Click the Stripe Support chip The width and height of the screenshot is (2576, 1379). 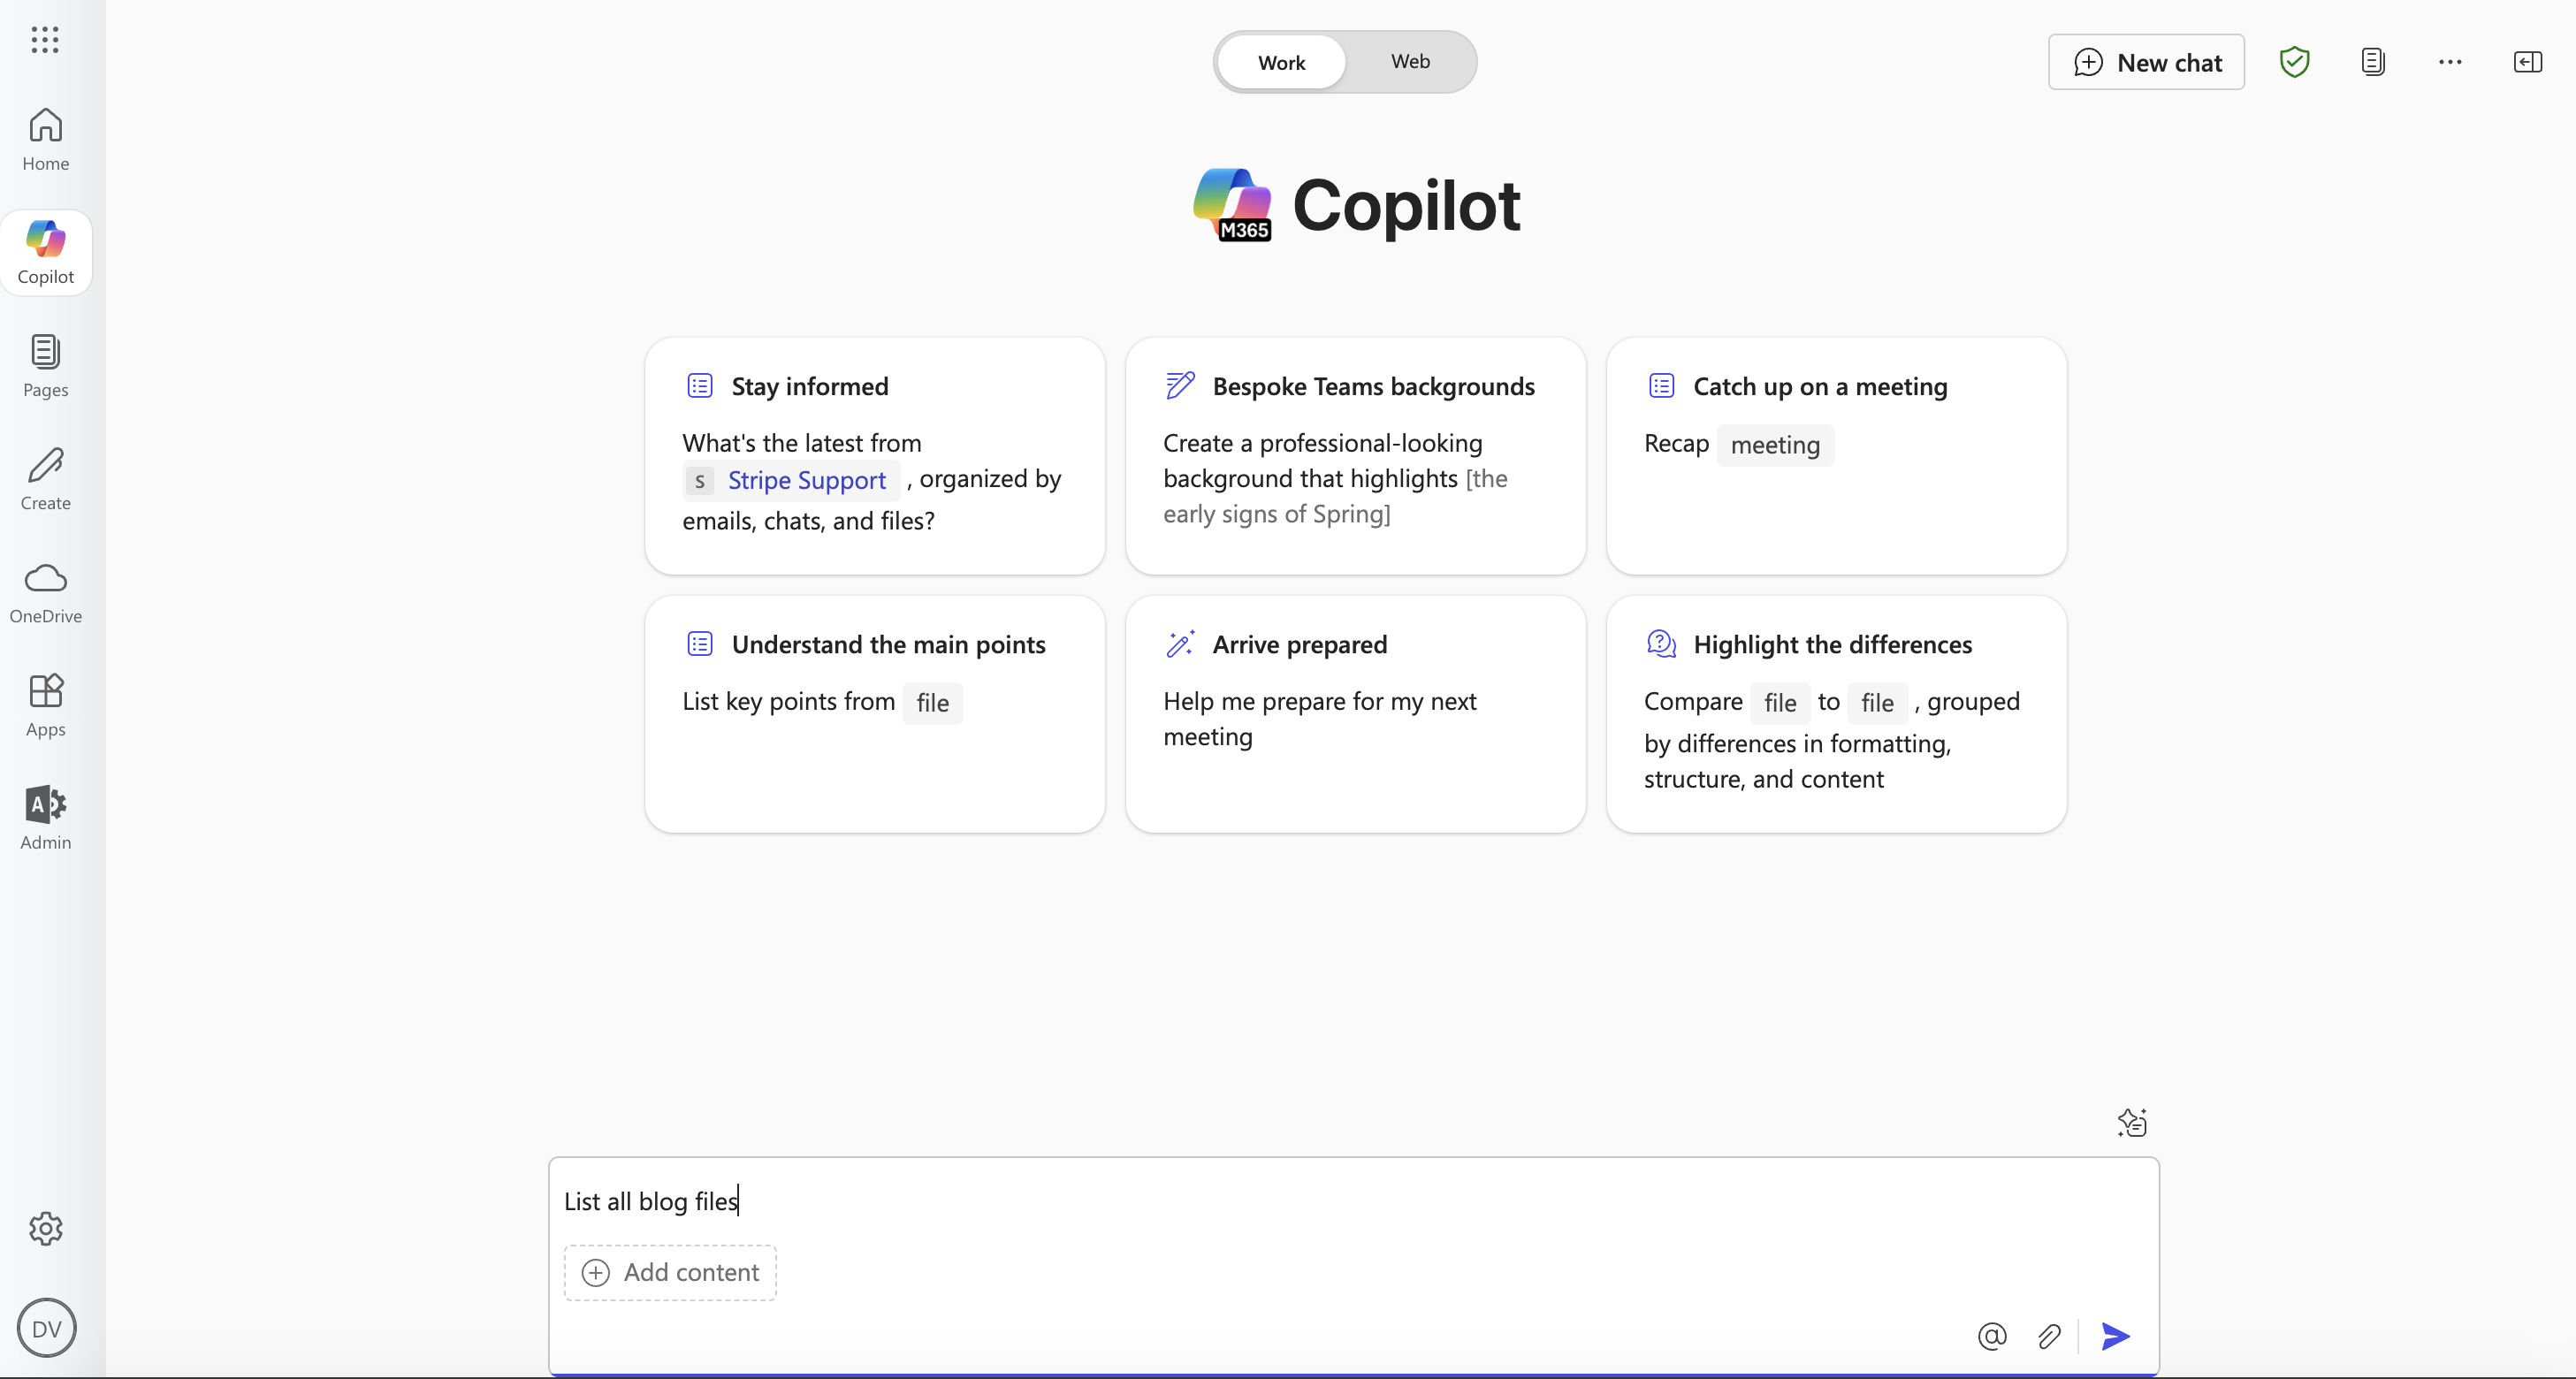coord(792,480)
